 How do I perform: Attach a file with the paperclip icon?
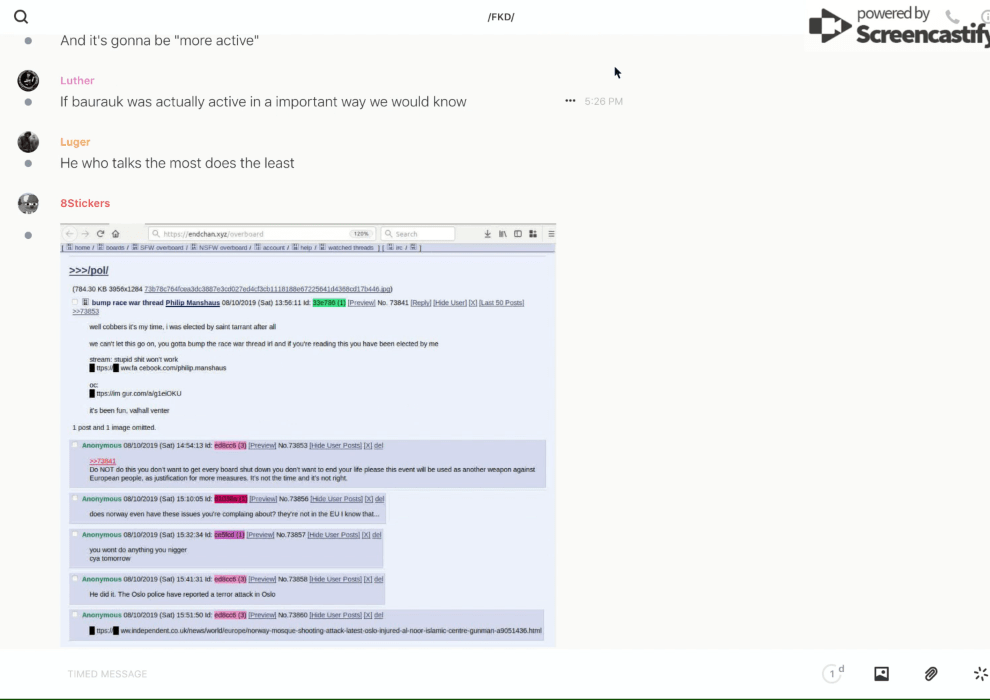coord(931,674)
